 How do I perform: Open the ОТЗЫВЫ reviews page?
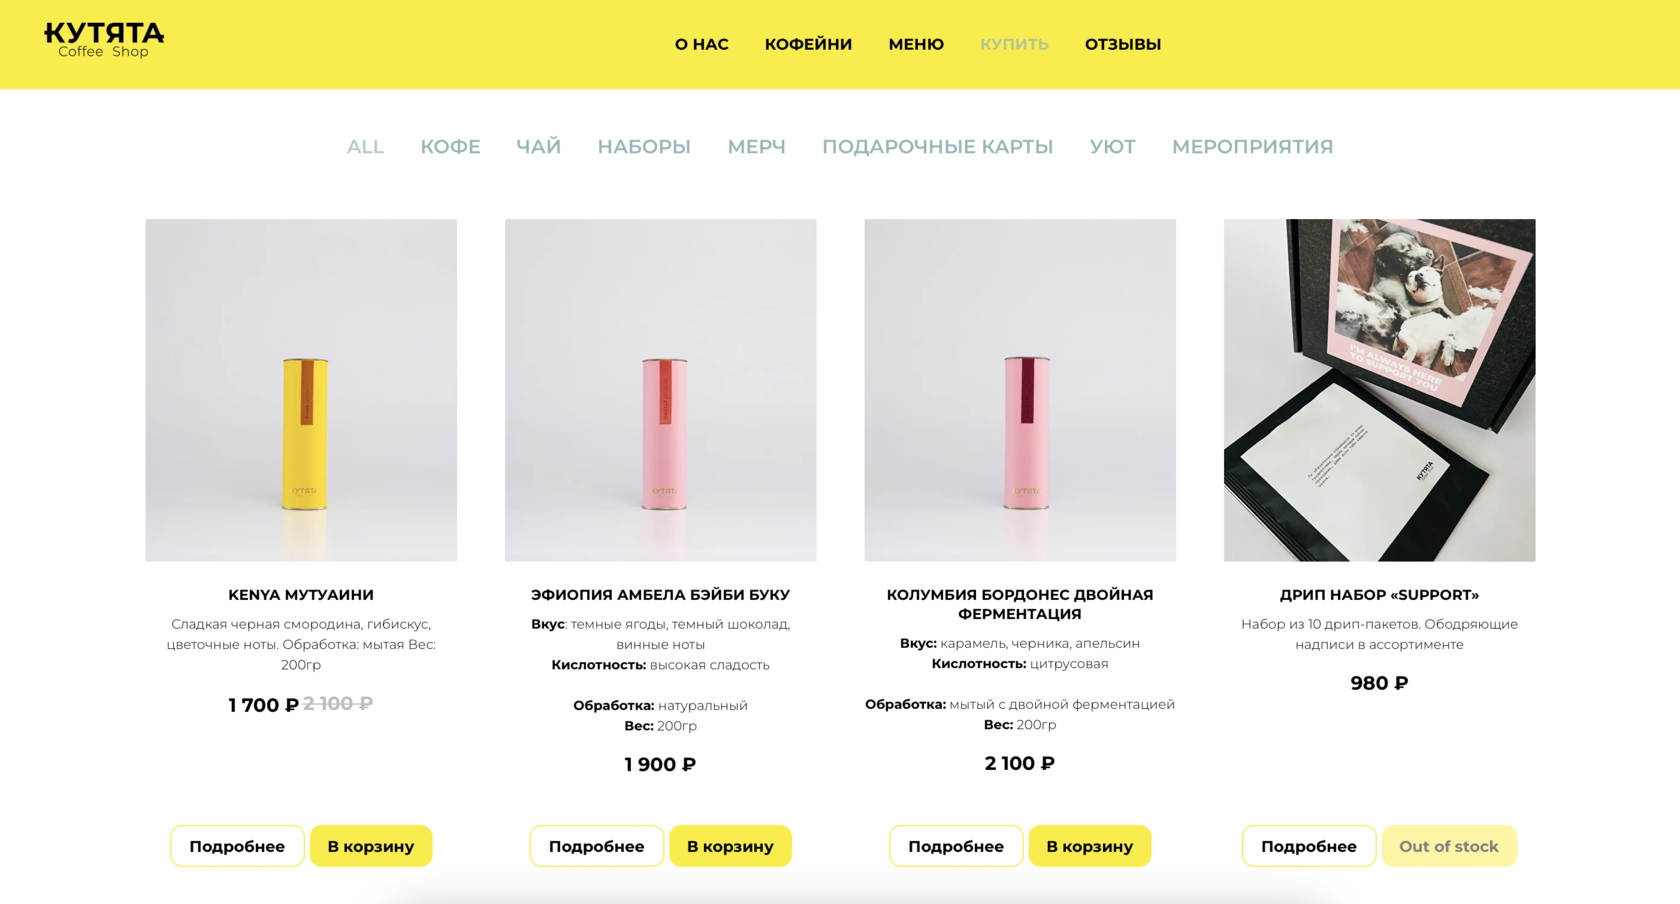point(1123,44)
